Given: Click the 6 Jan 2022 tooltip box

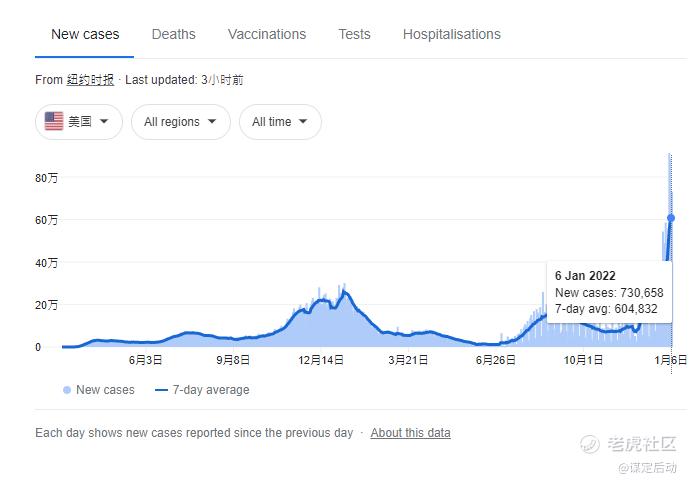Looking at the screenshot, I should (609, 292).
